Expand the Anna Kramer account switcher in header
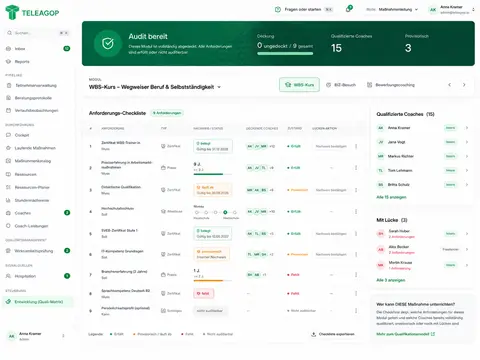Viewport: 480px width, 360px height. click(x=473, y=10)
